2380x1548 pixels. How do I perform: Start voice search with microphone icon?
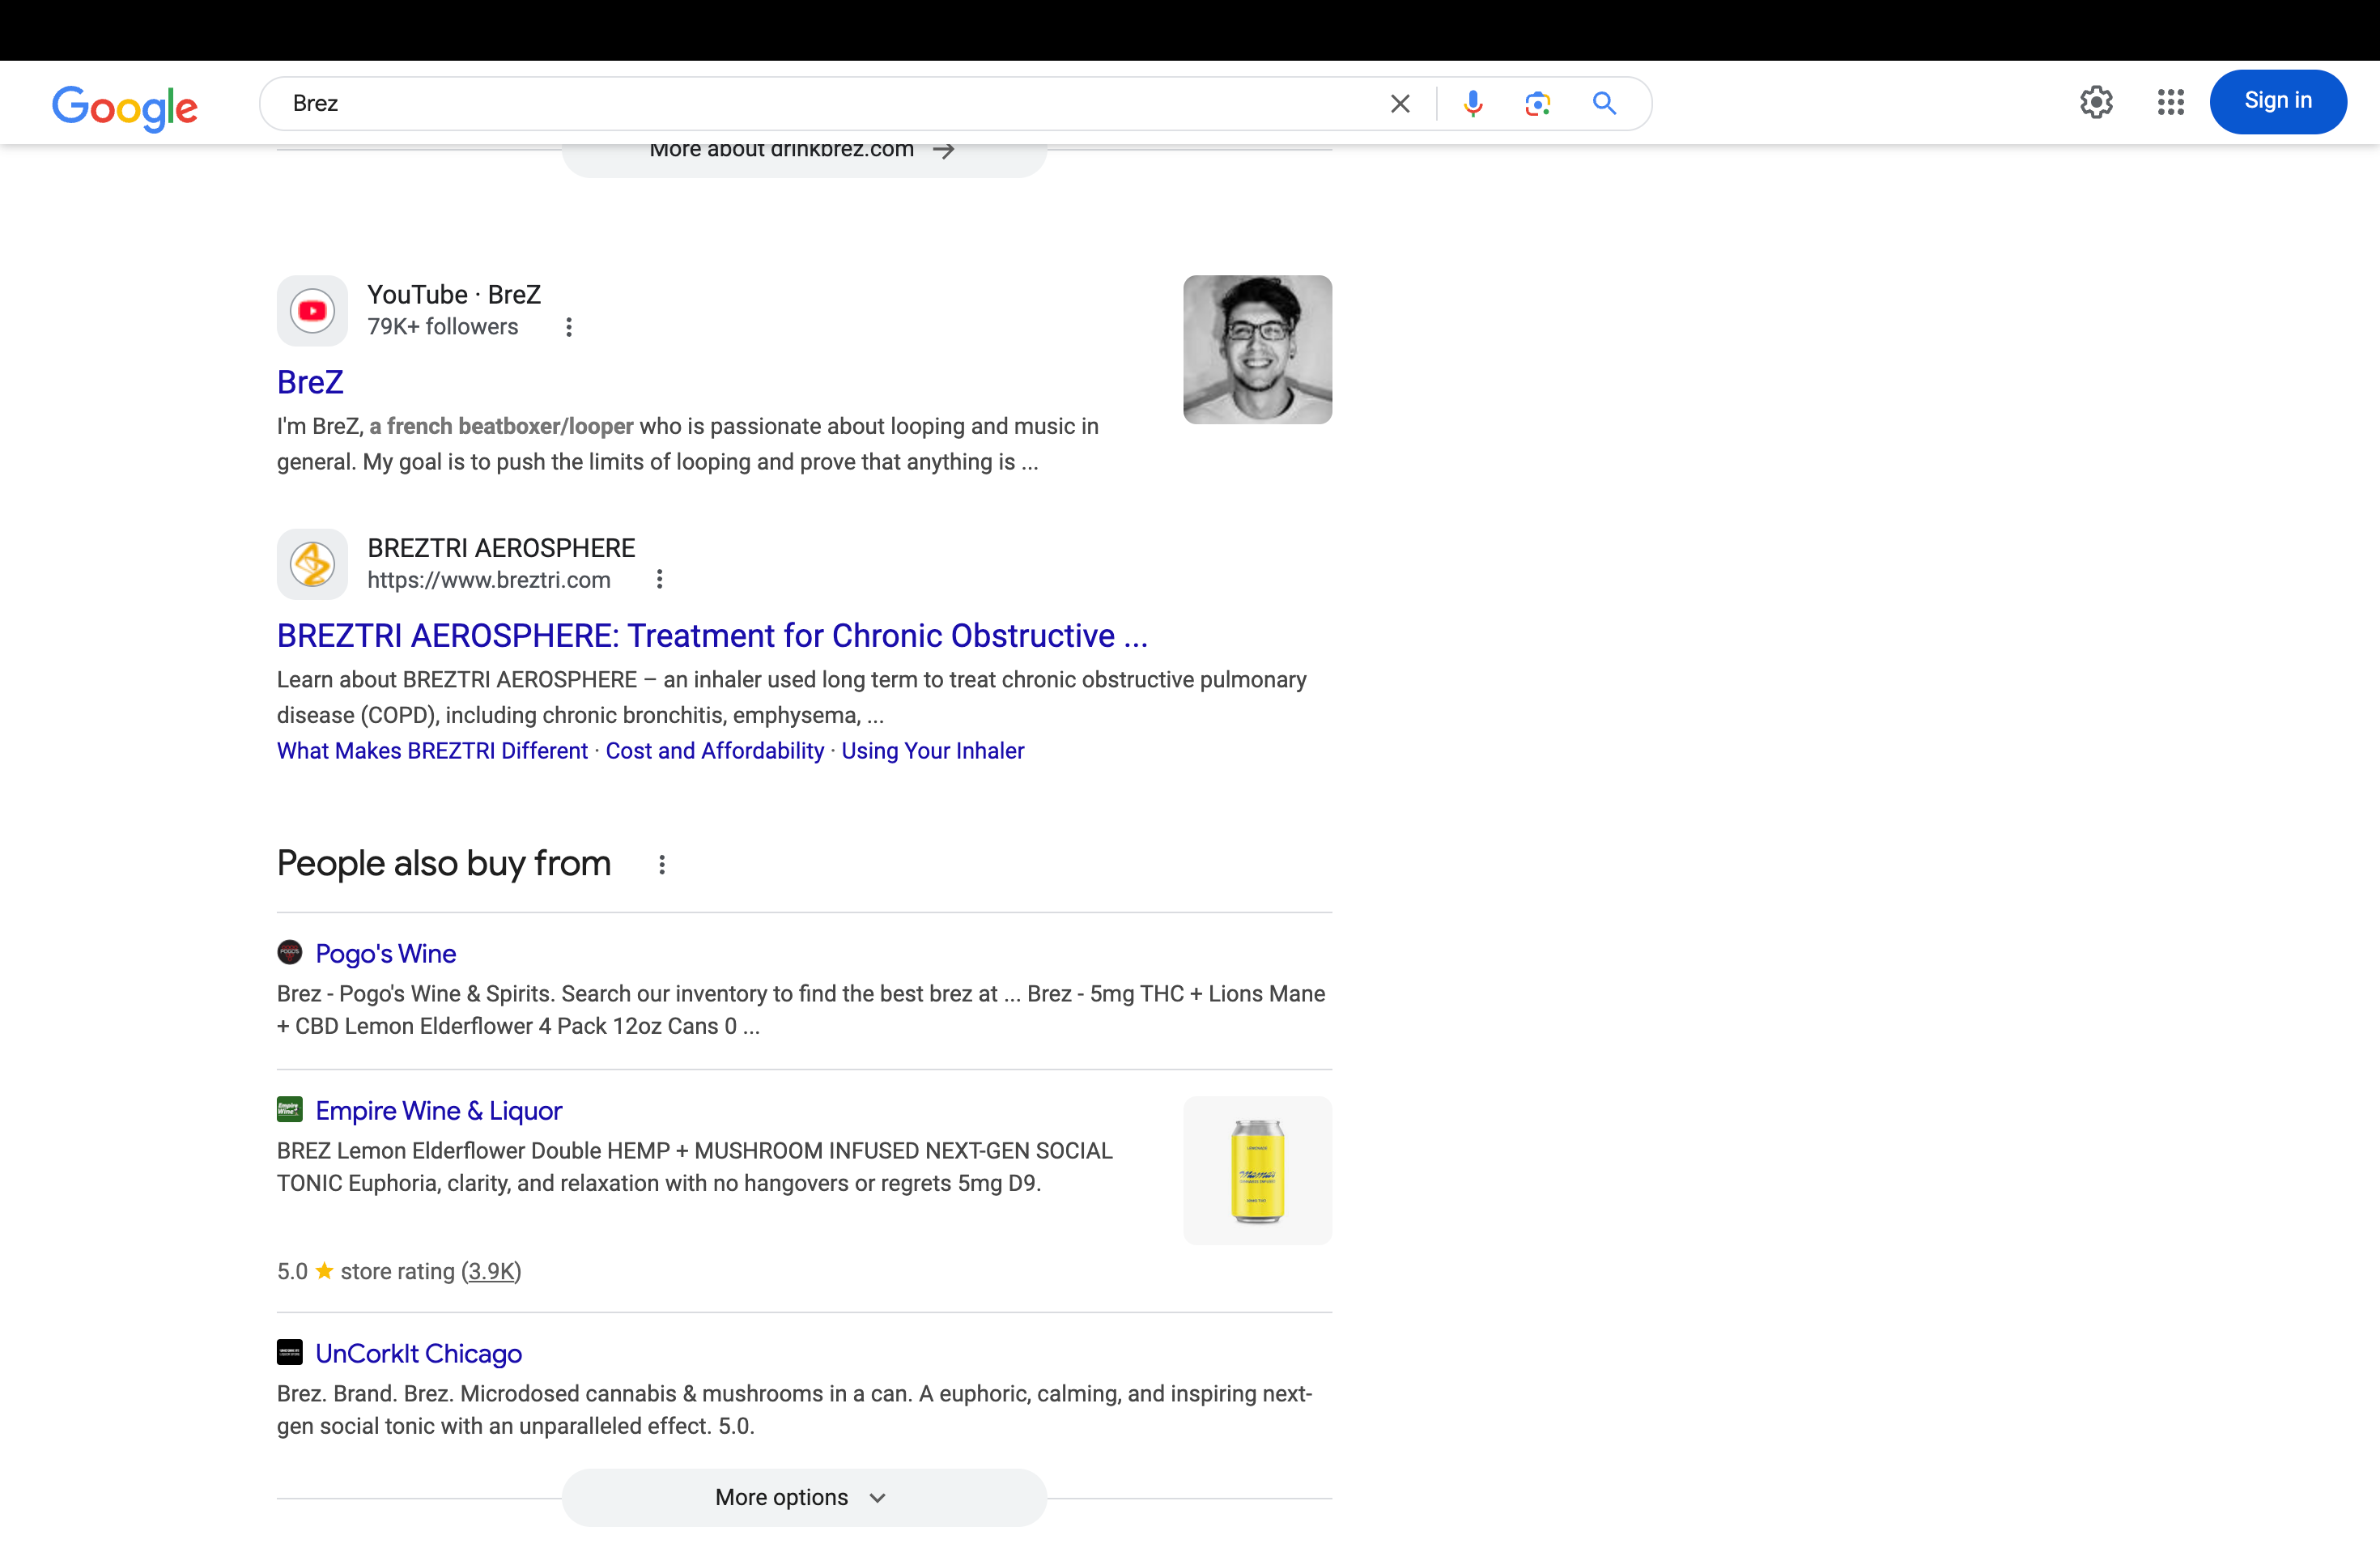coord(1472,104)
